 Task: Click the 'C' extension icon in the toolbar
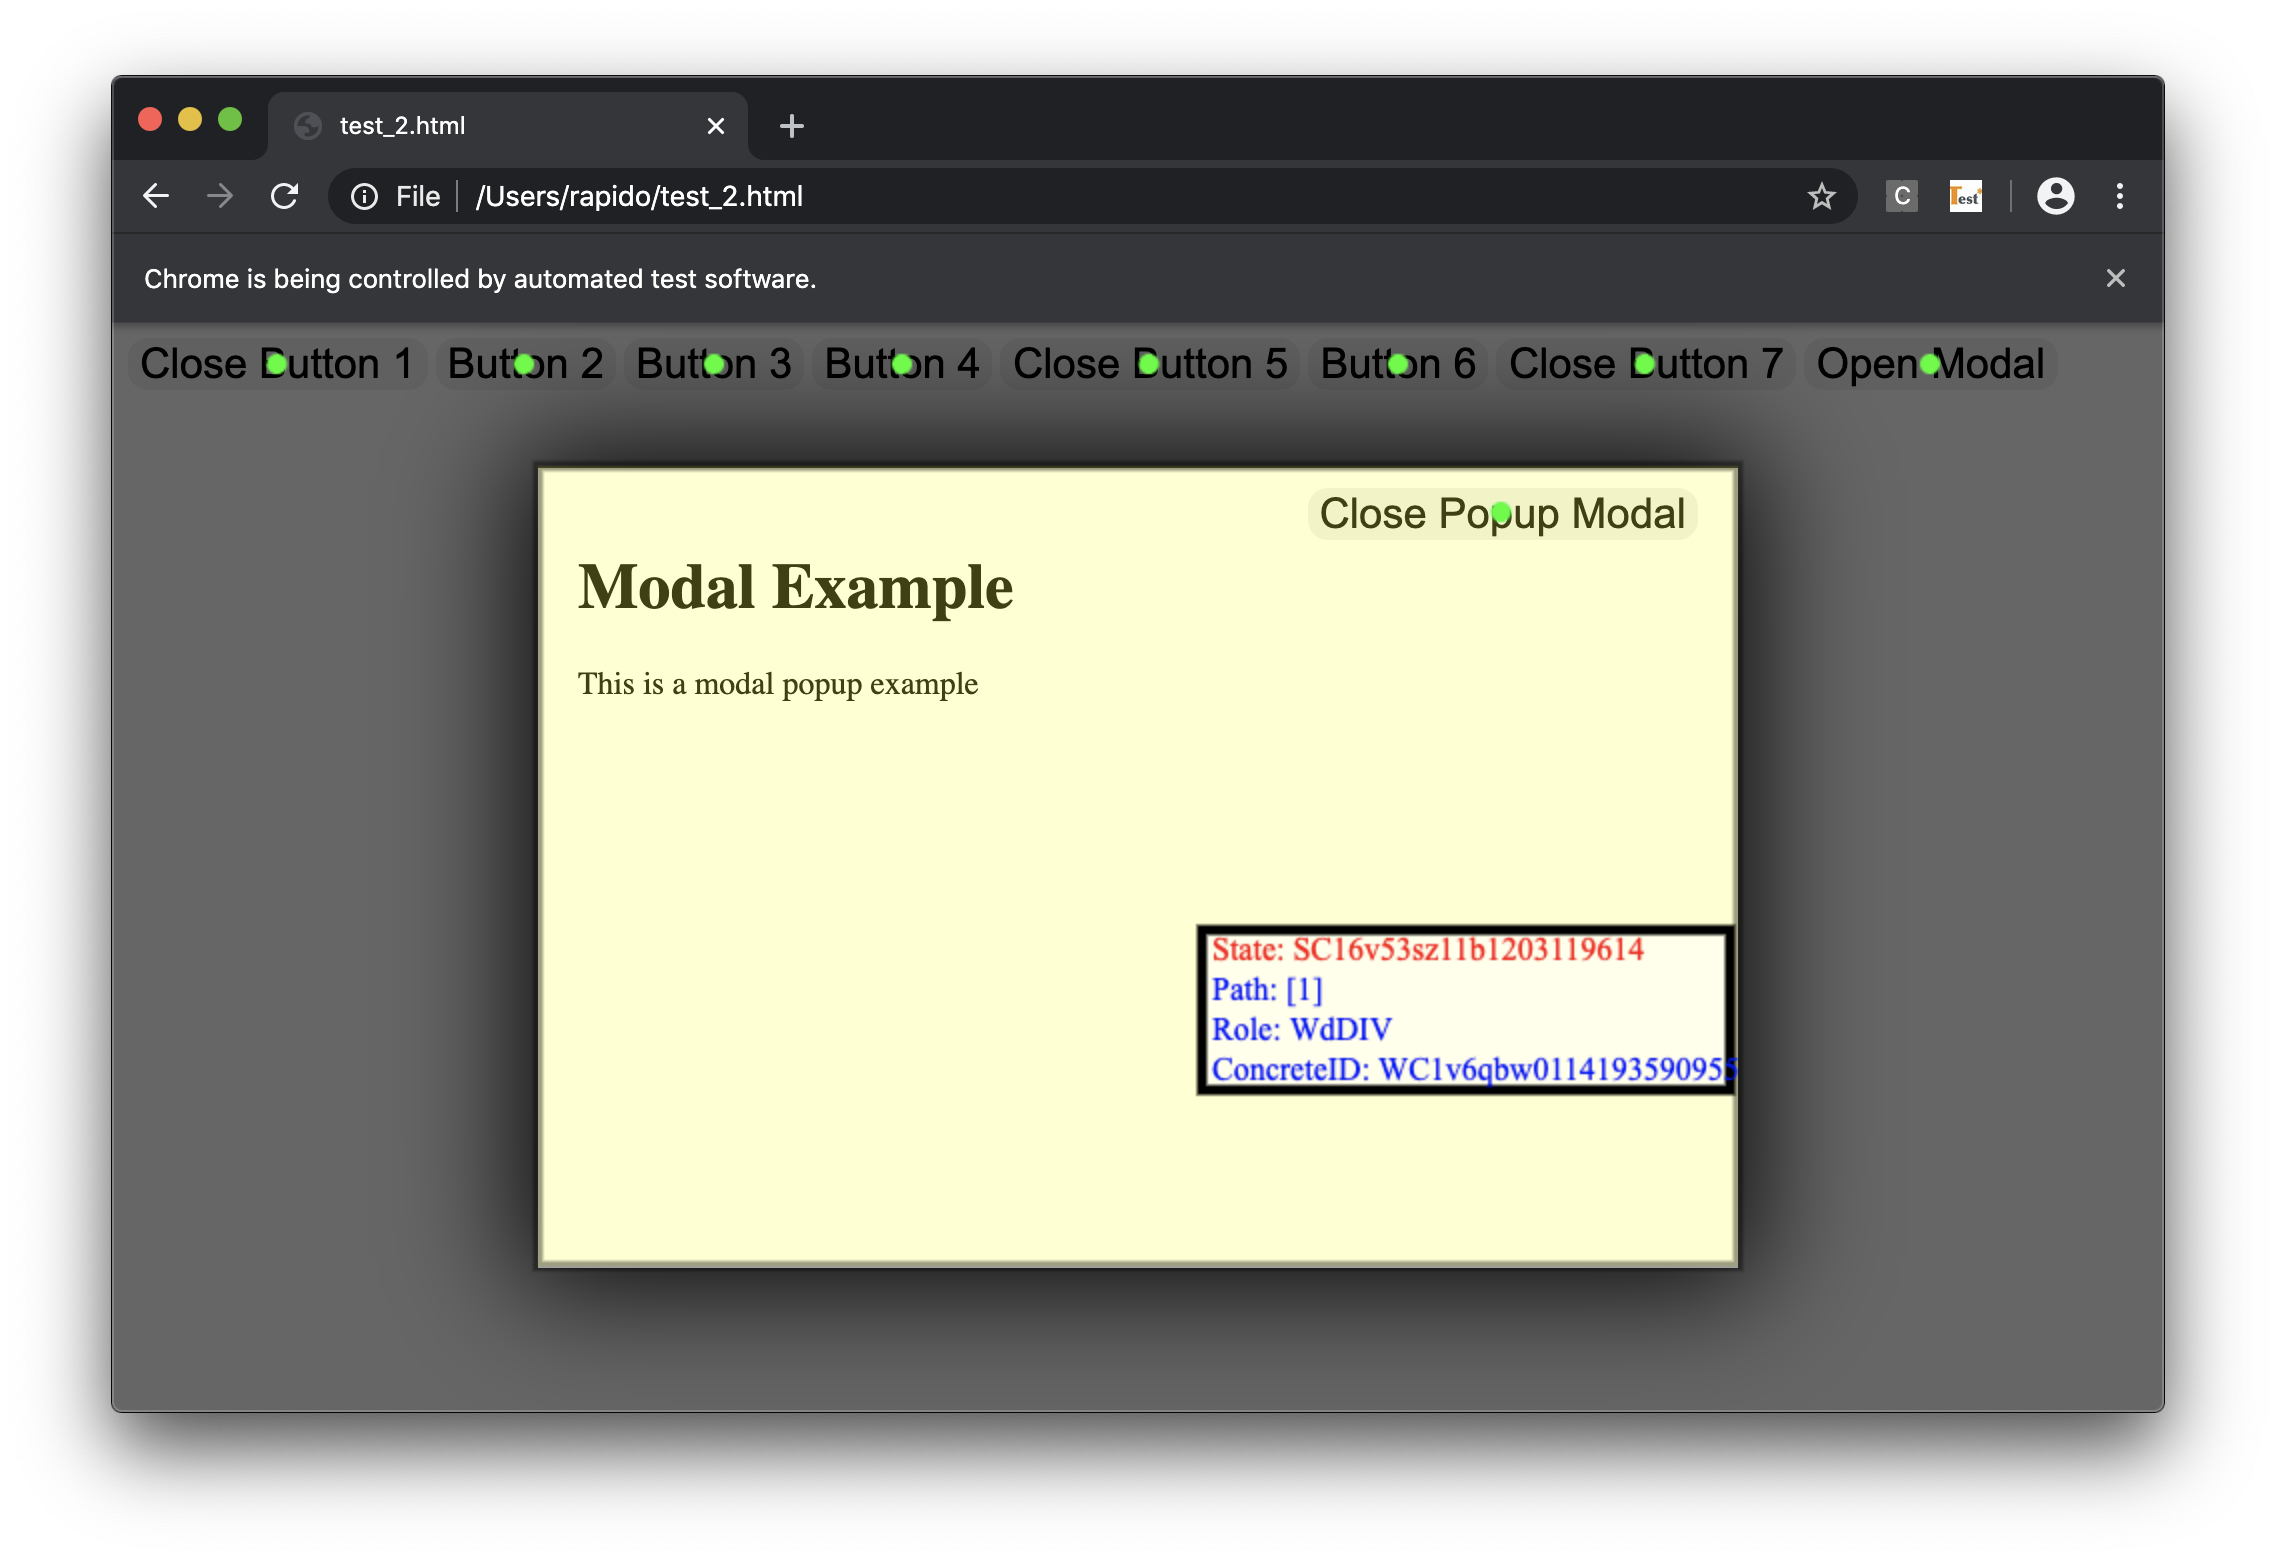1901,196
